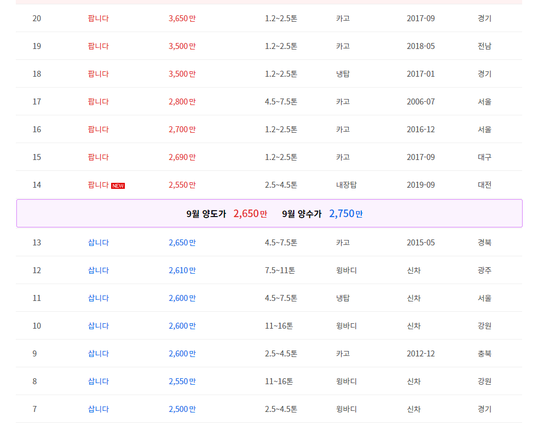Click the NEW badge in row 14
The width and height of the screenshot is (533, 425).
pyautogui.click(x=118, y=186)
